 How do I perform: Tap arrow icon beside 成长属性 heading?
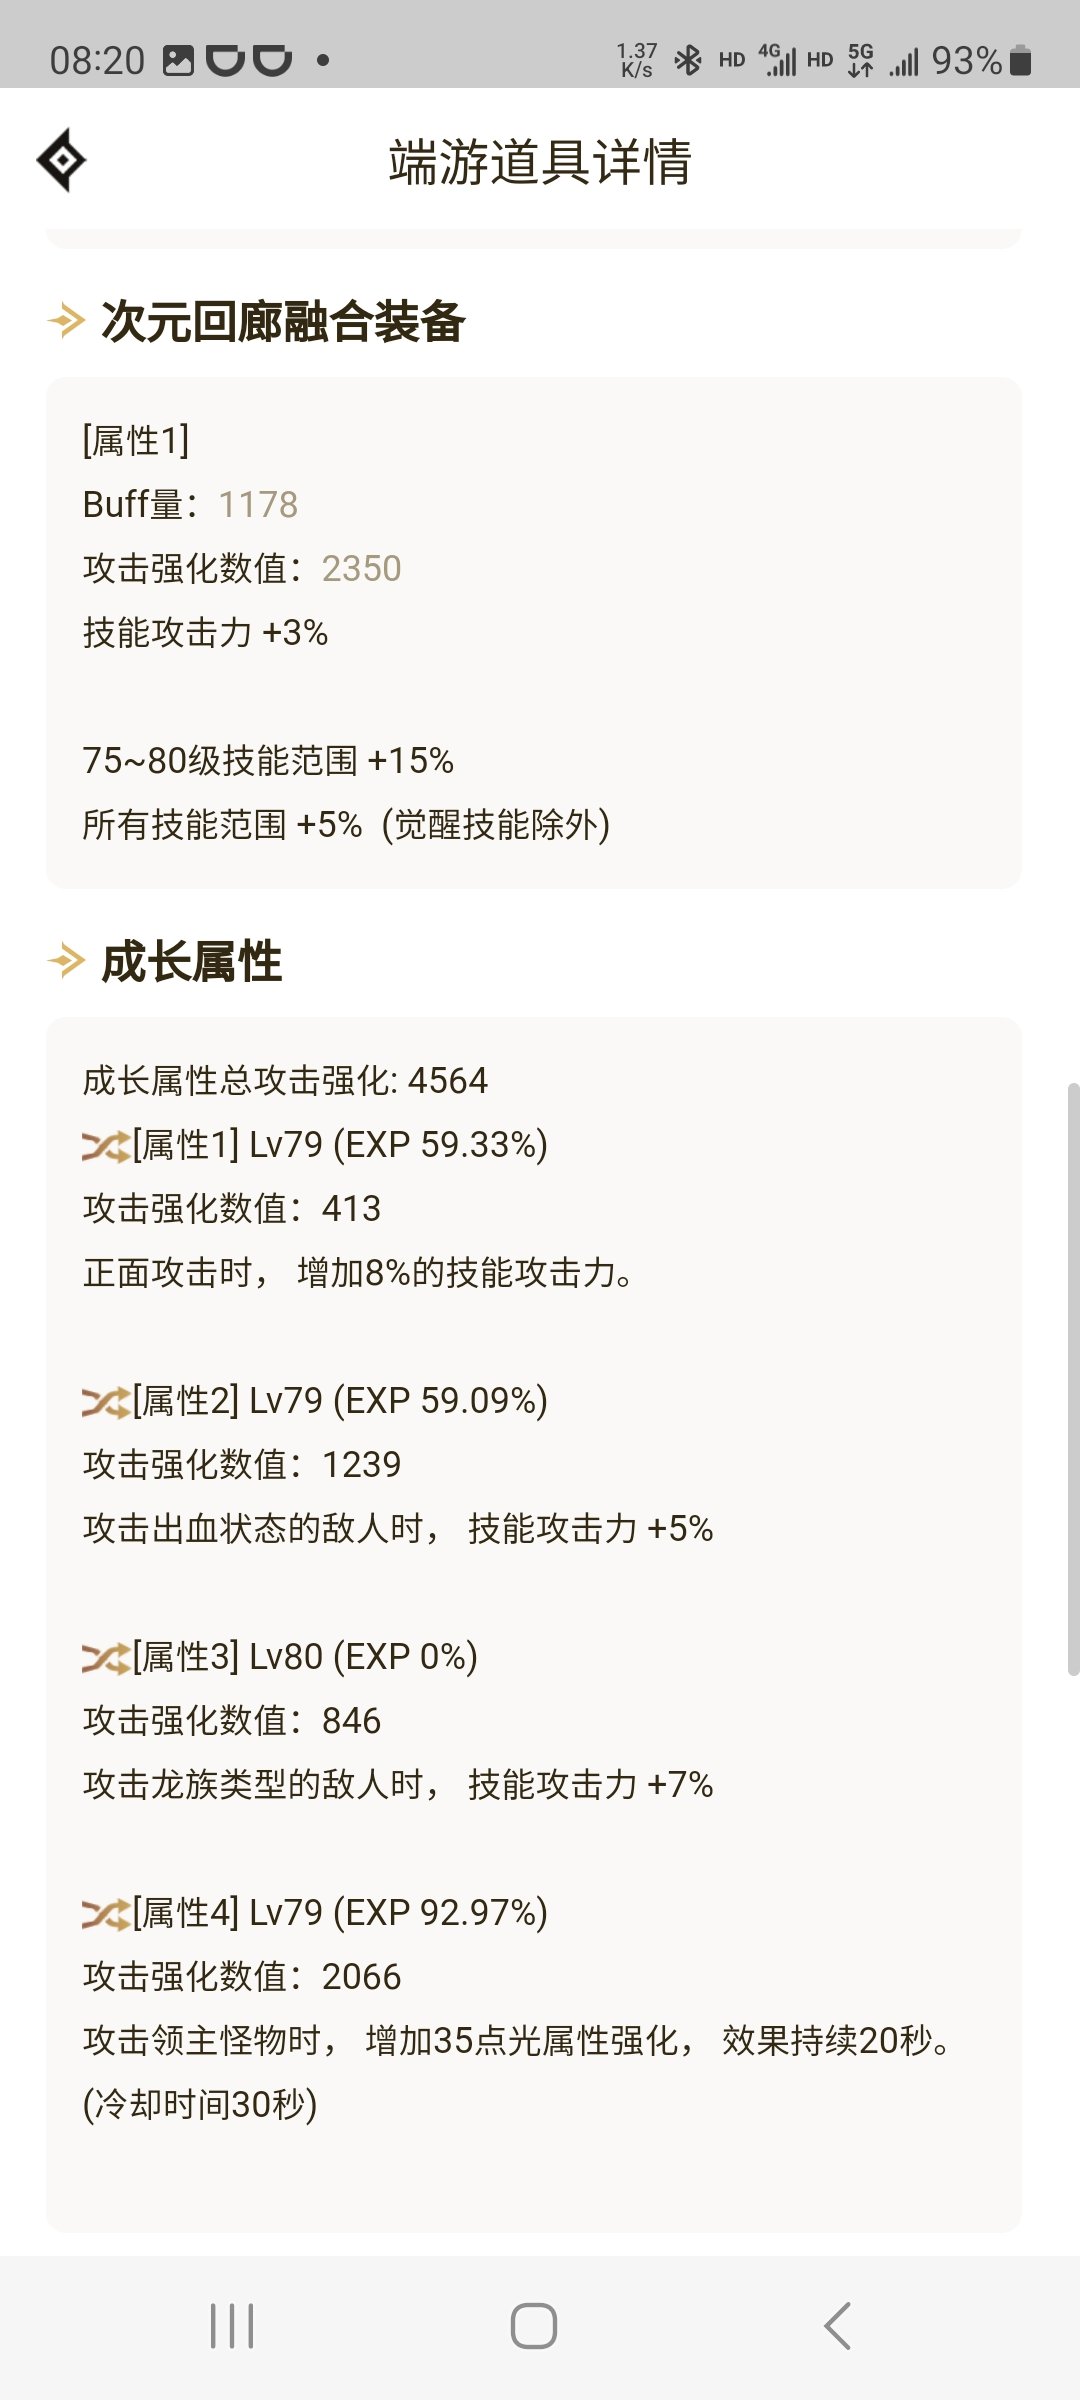67,961
